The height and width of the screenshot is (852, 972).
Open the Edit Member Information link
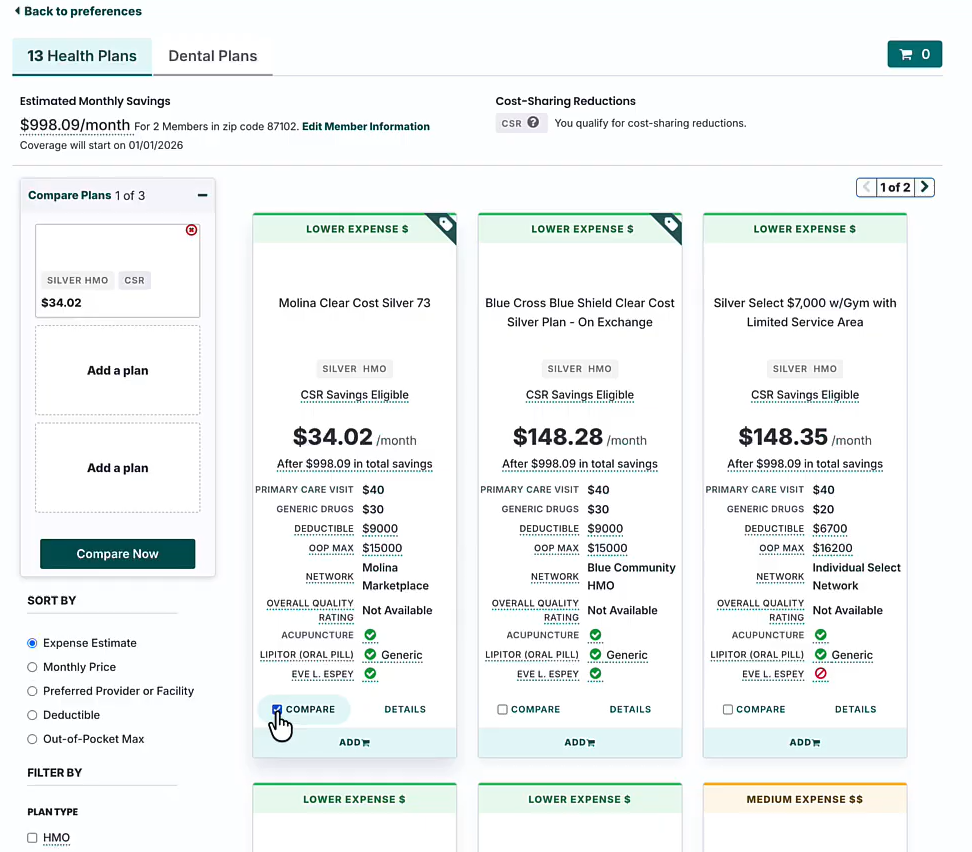tap(366, 127)
